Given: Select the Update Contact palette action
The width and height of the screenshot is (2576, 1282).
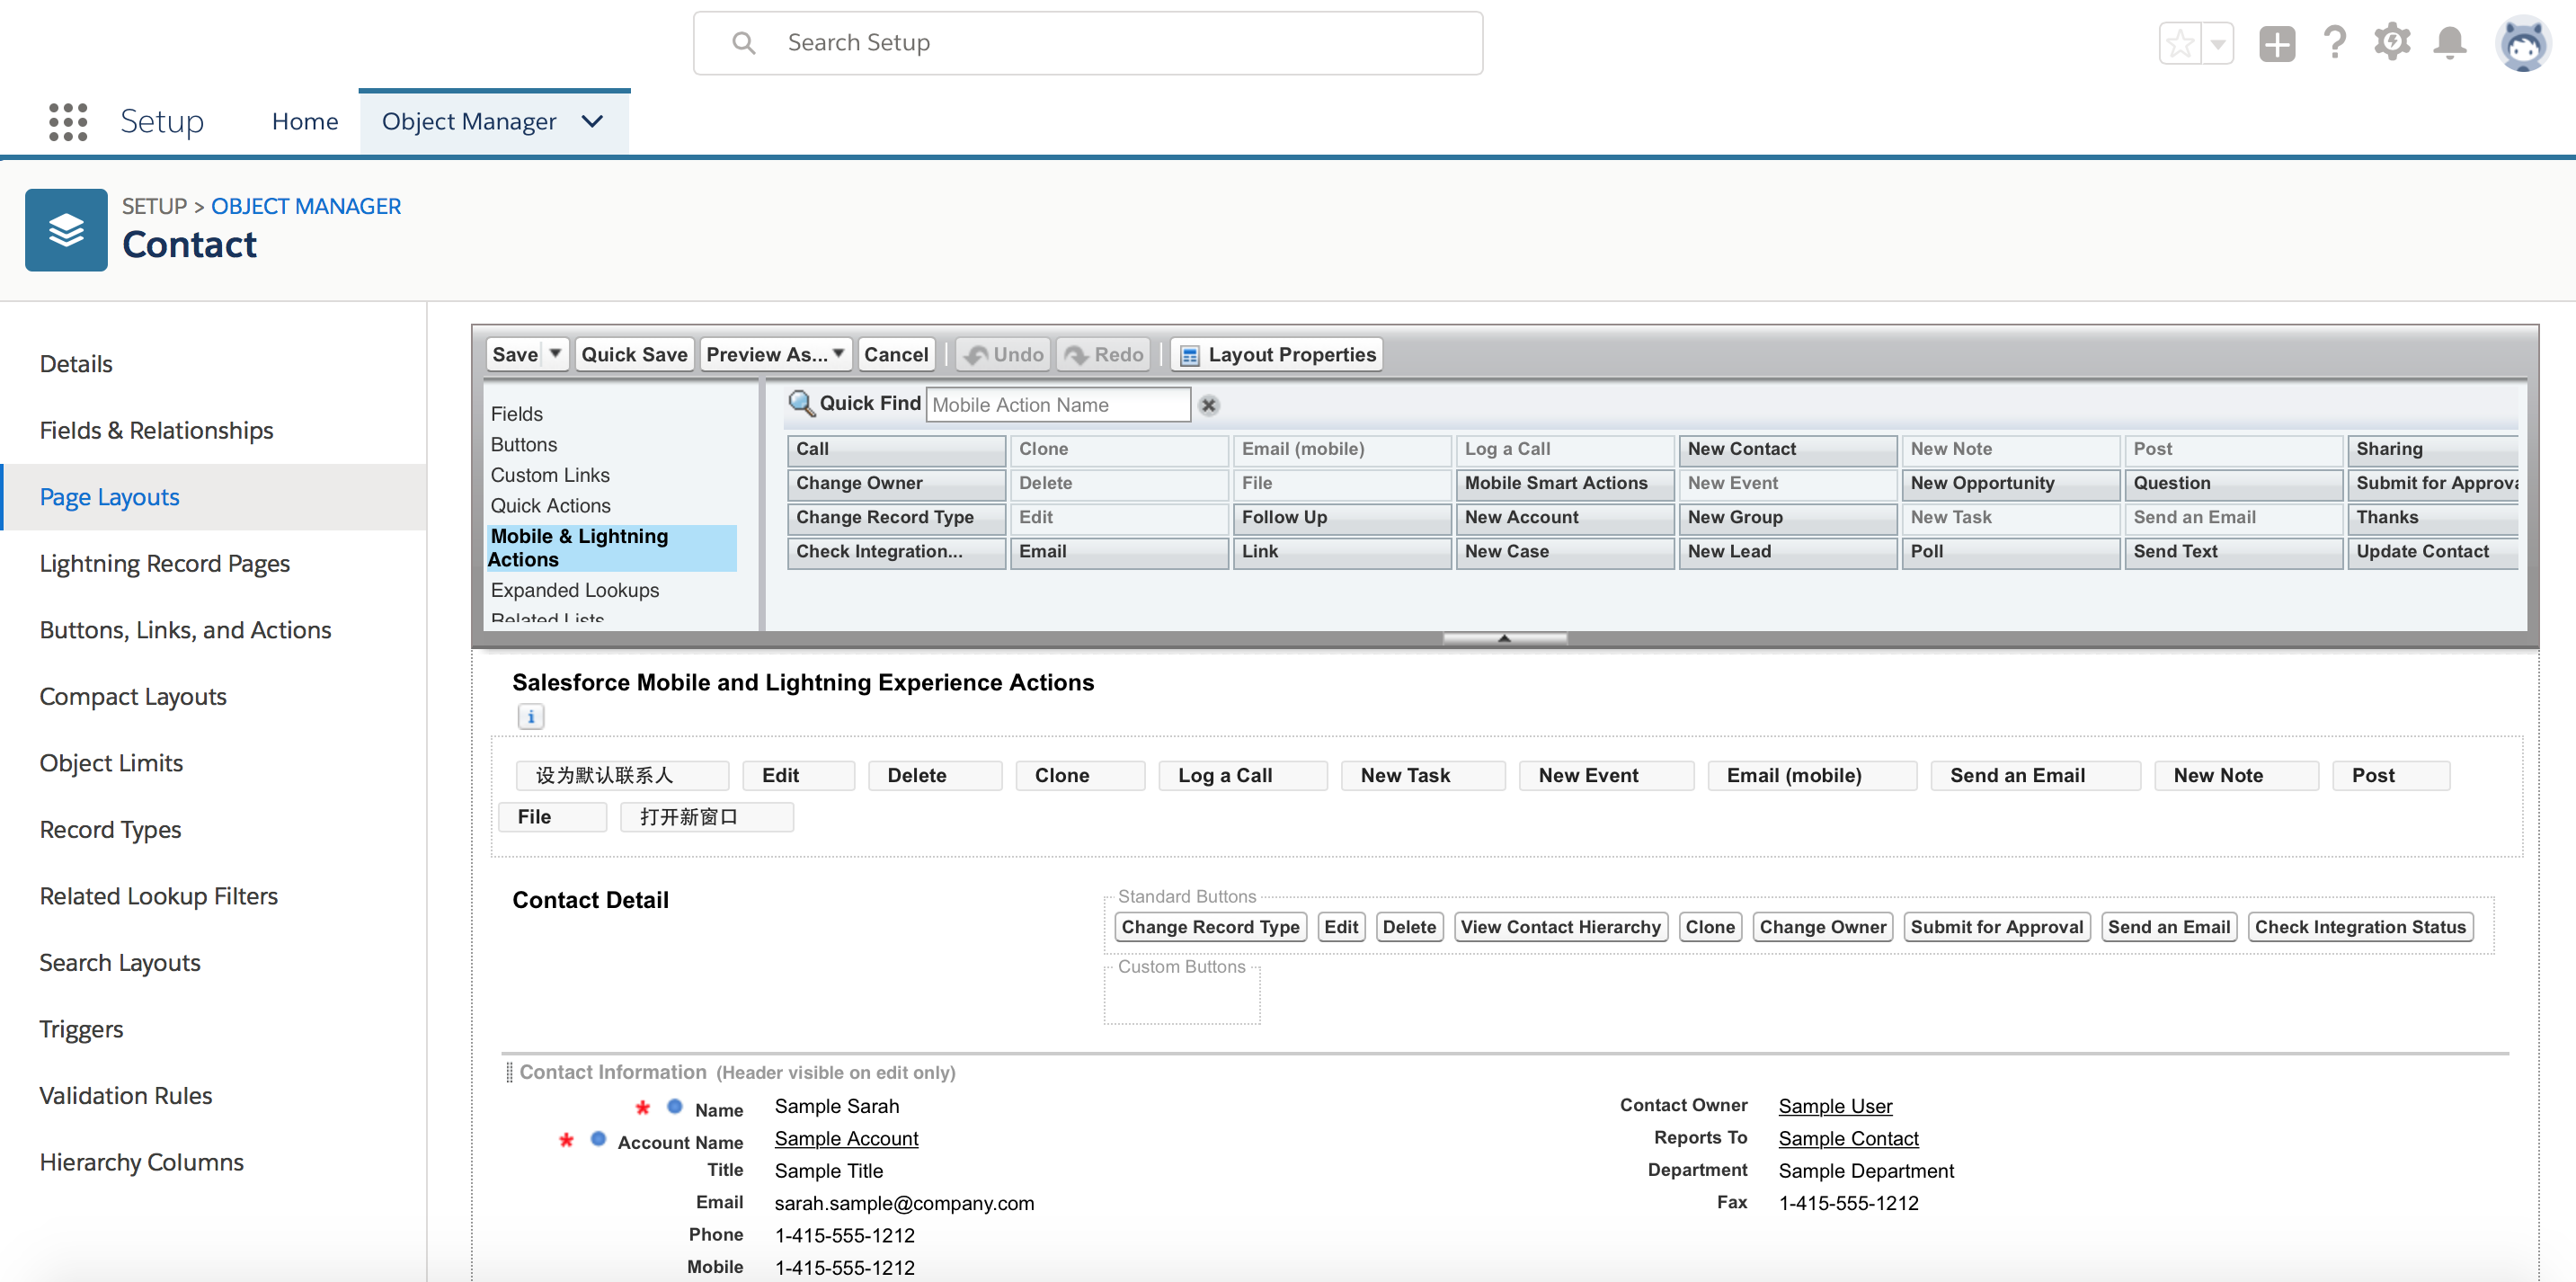Looking at the screenshot, I should click(2433, 551).
